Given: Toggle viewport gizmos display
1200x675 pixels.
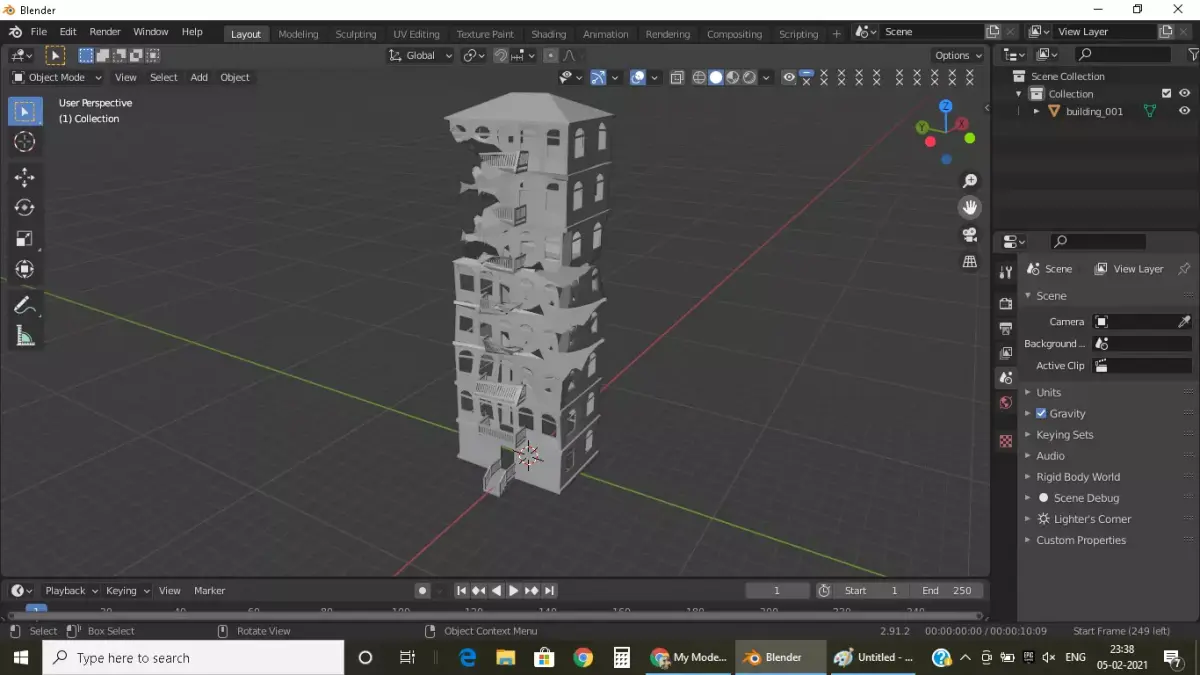Looking at the screenshot, I should point(598,77).
